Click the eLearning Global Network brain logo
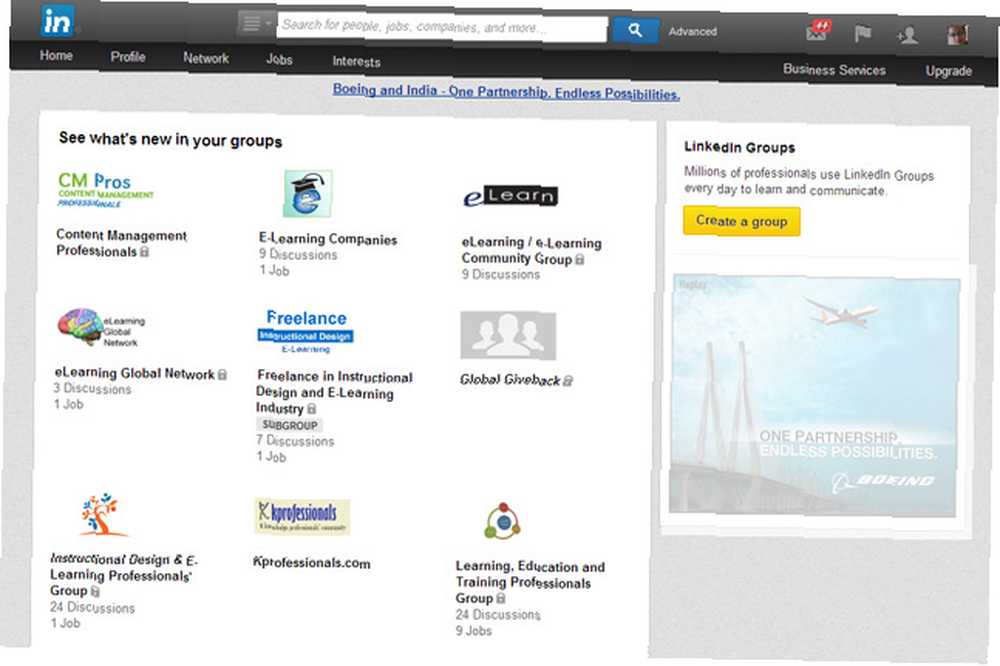The height and width of the screenshot is (666, 1000). tap(101, 327)
